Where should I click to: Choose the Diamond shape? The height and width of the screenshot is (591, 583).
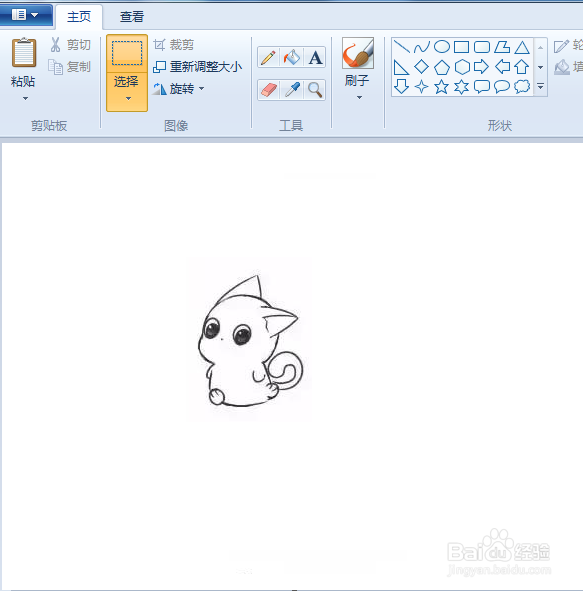(x=421, y=67)
